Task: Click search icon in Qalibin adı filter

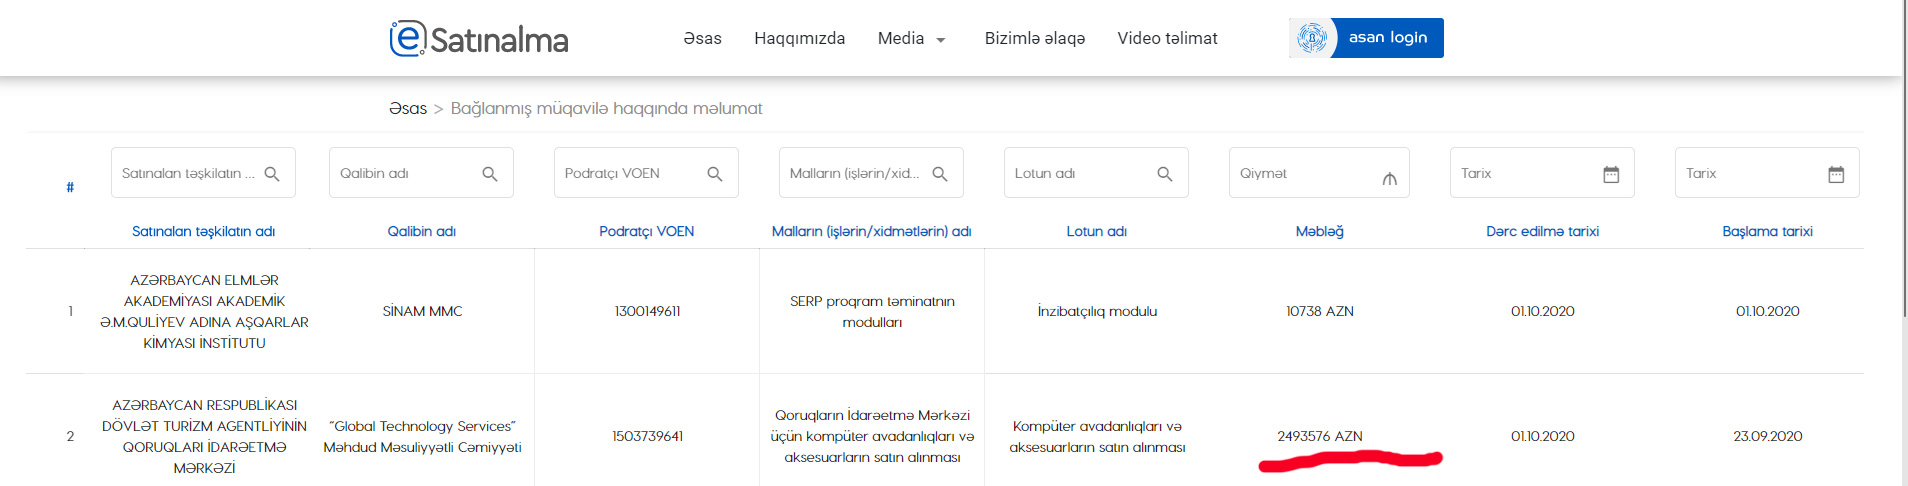Action: click(490, 174)
